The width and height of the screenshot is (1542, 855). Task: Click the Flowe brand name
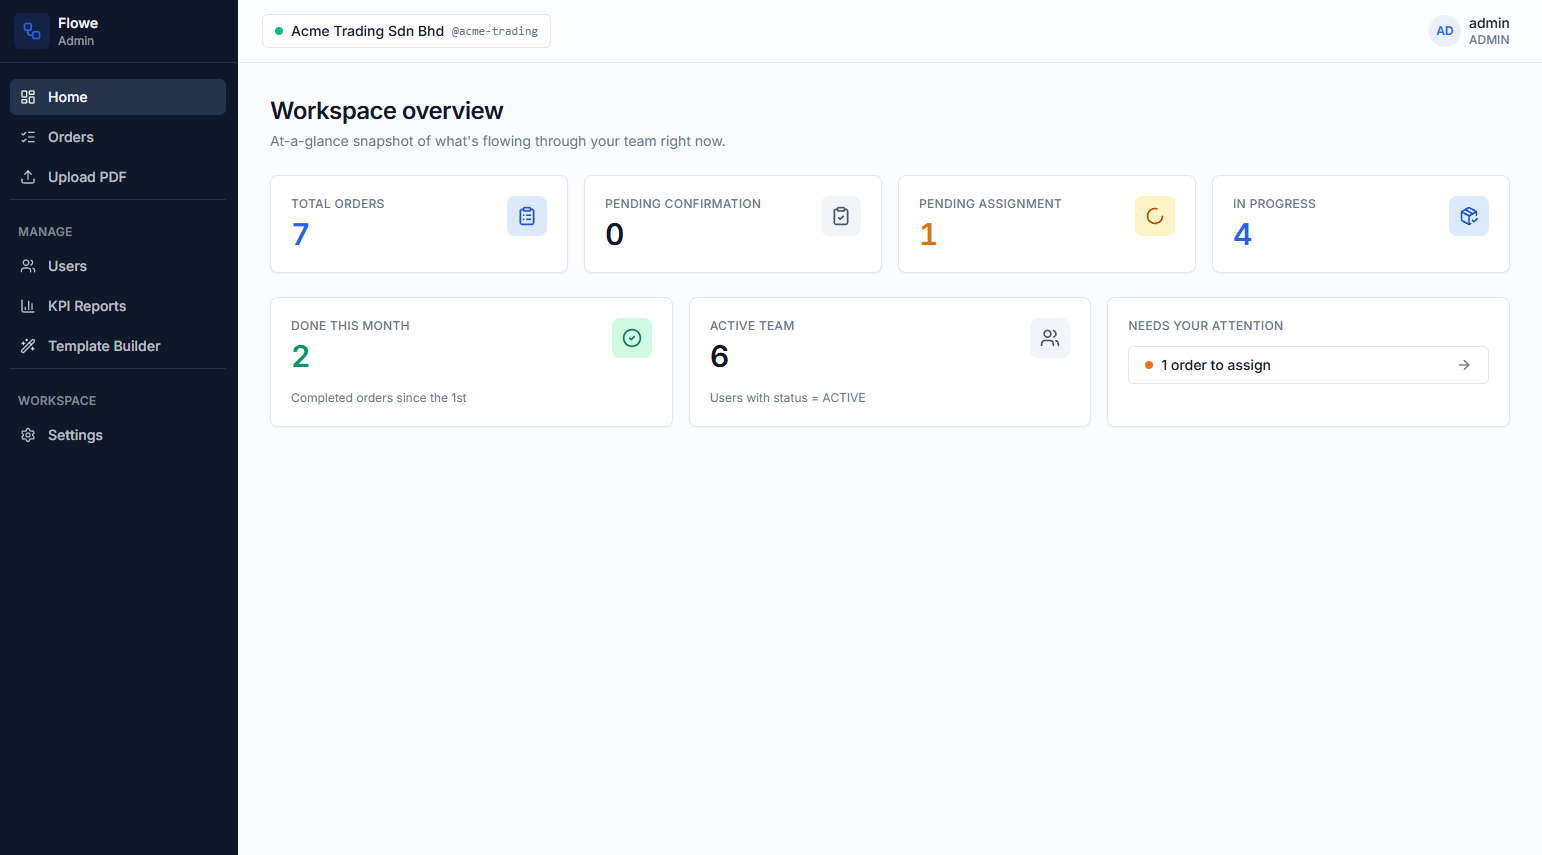click(78, 23)
